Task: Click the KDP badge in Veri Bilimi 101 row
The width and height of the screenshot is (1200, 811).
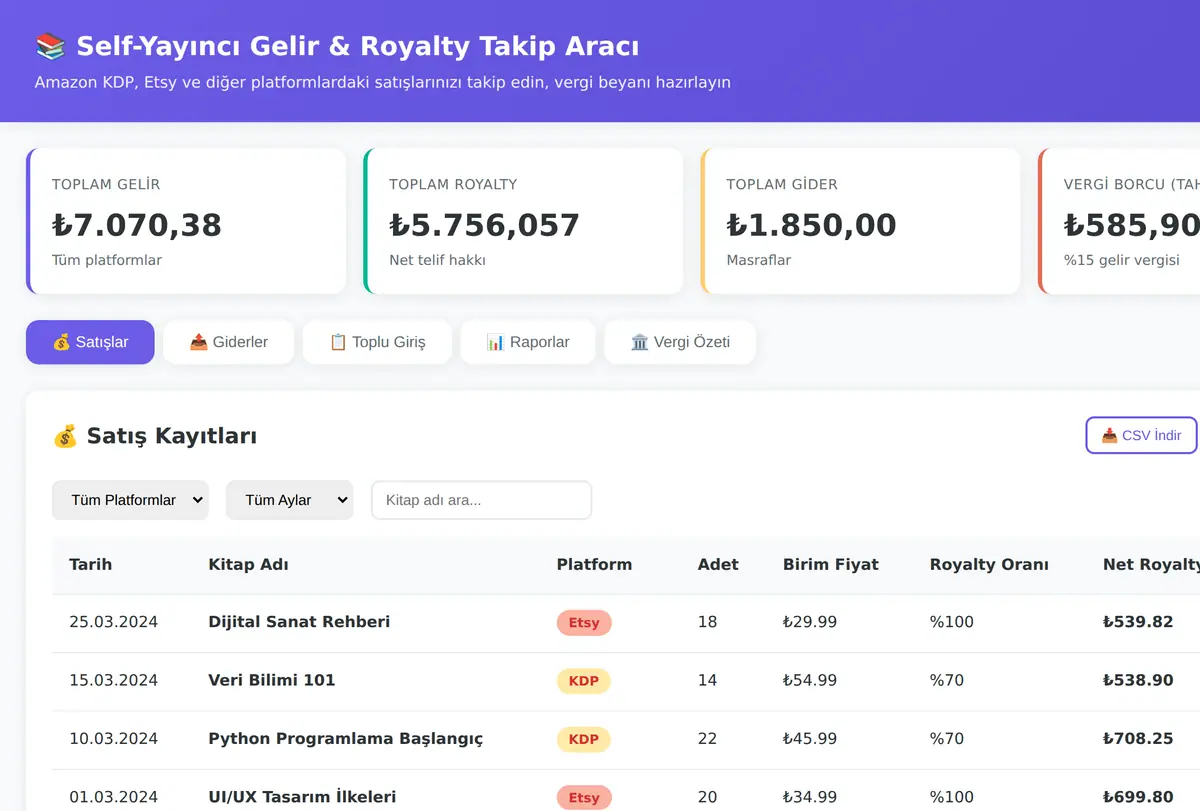Action: 583,681
